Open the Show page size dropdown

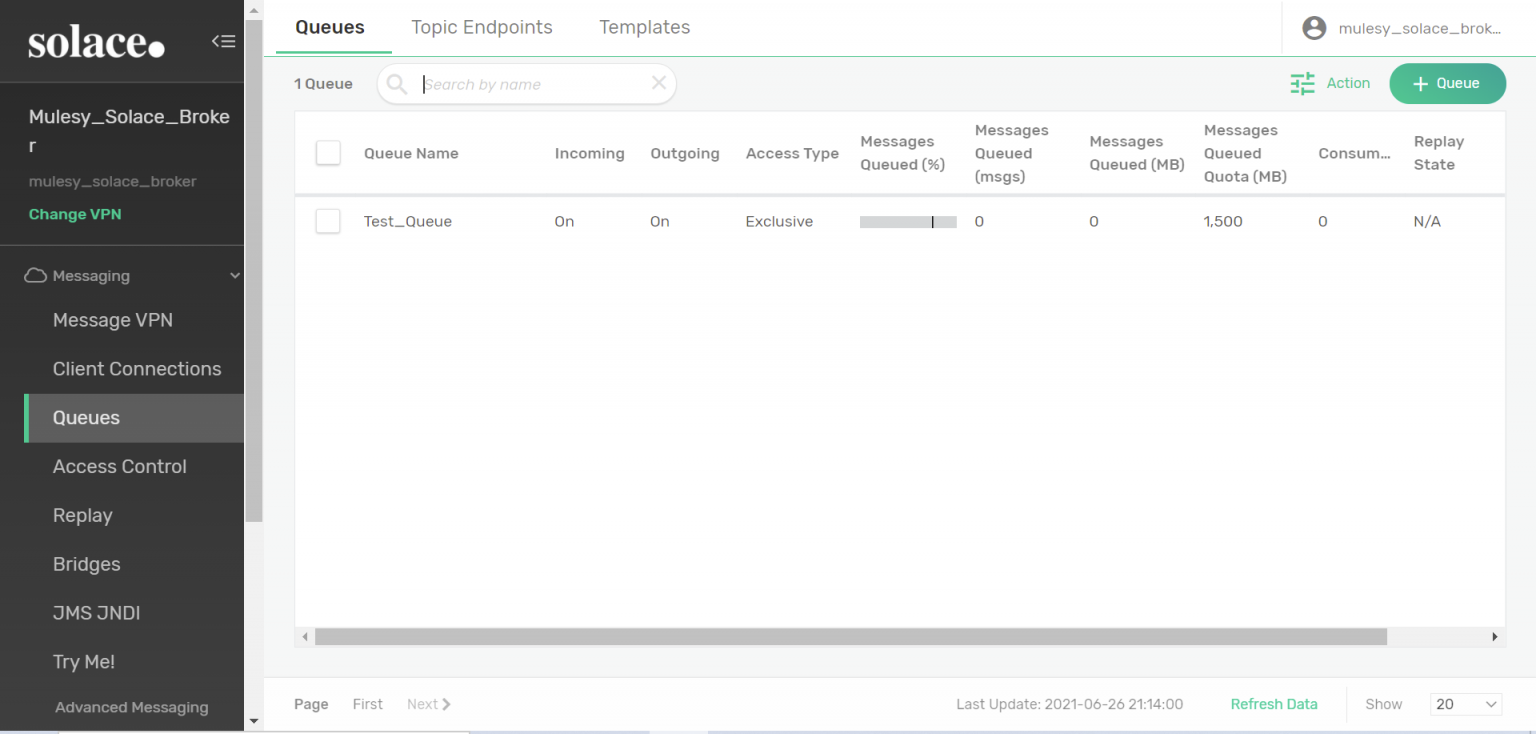coord(1465,704)
